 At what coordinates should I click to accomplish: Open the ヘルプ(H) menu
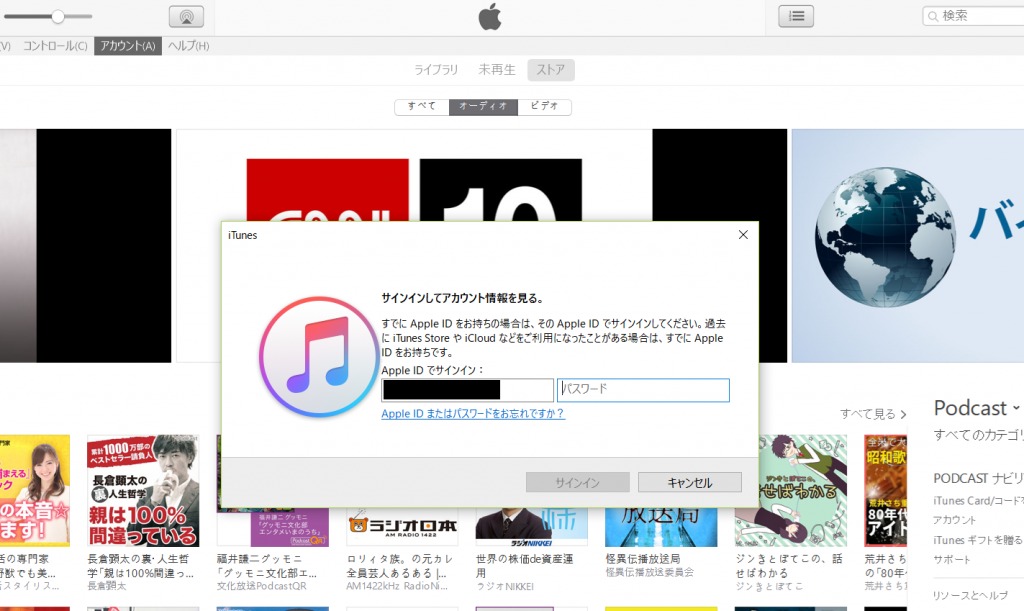tap(188, 46)
